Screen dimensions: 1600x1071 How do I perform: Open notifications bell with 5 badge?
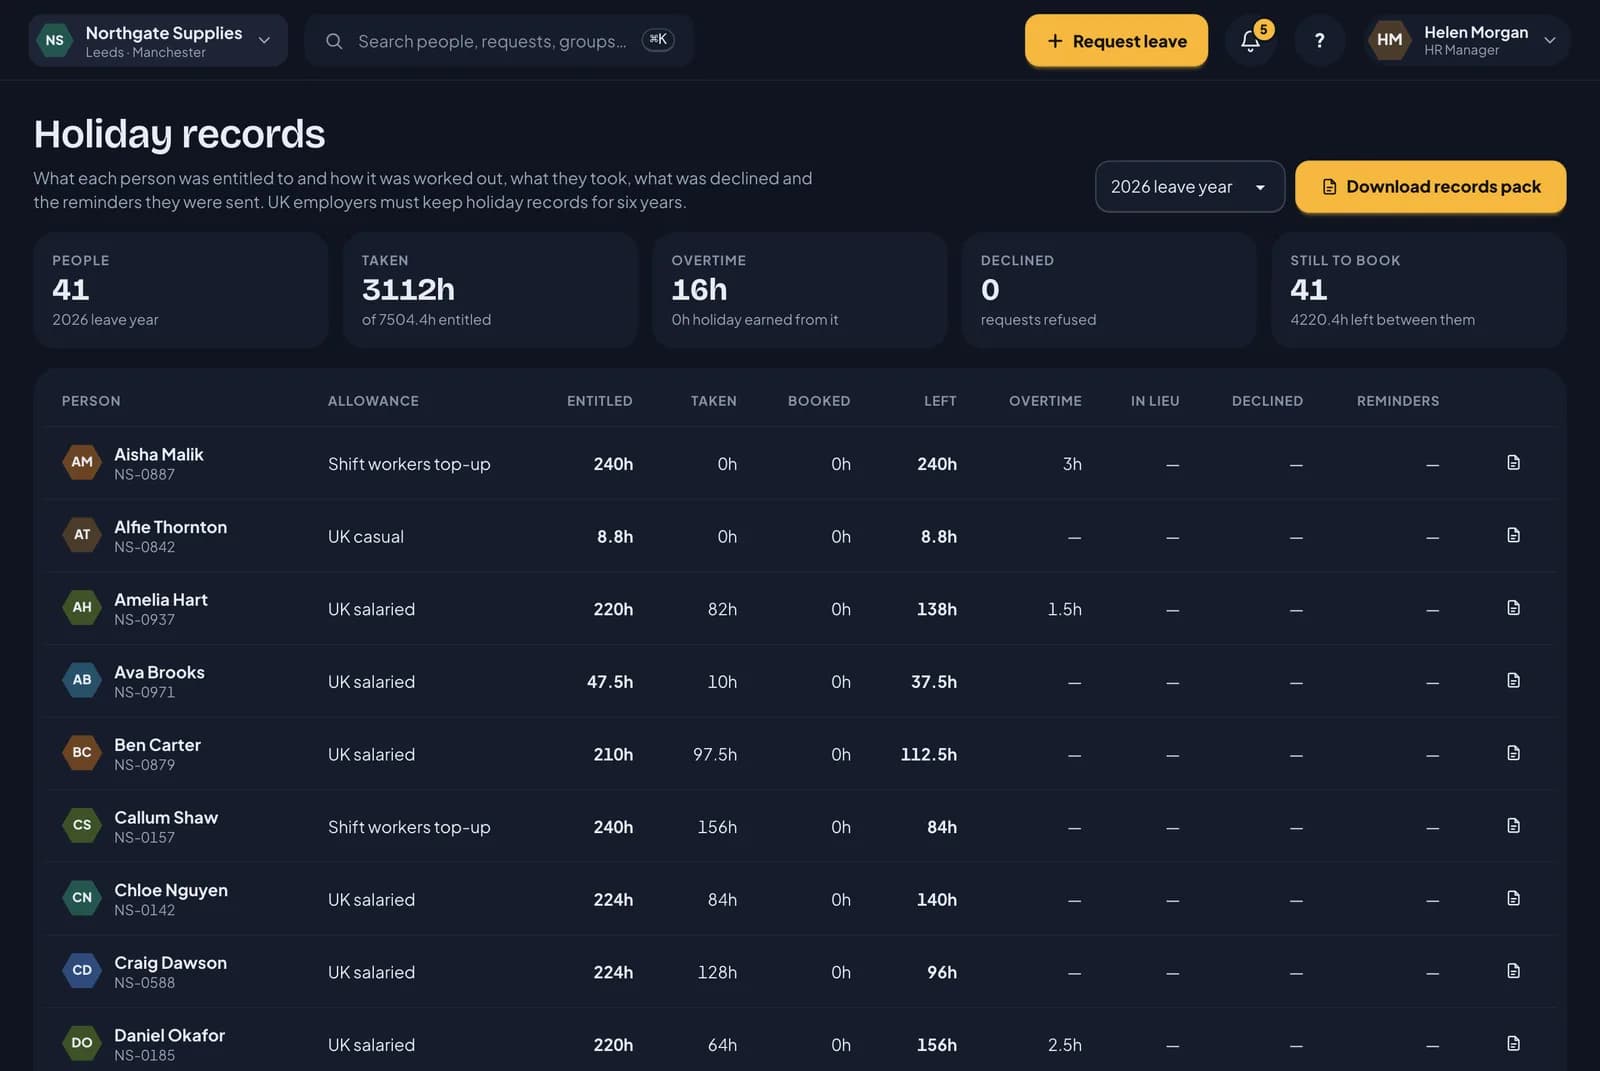pyautogui.click(x=1250, y=40)
